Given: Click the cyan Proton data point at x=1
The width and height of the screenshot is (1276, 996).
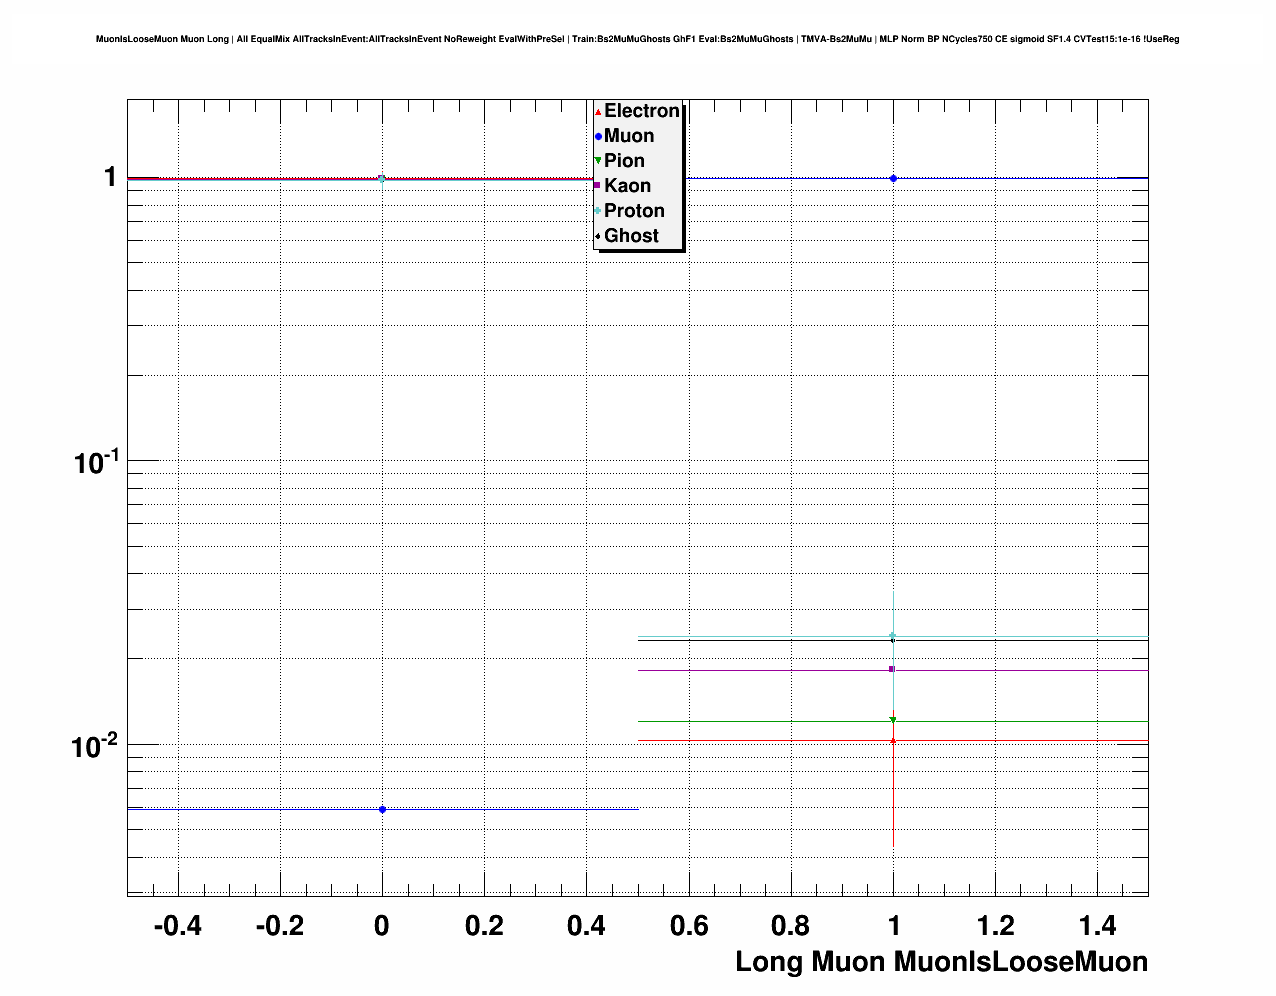Looking at the screenshot, I should [x=893, y=635].
